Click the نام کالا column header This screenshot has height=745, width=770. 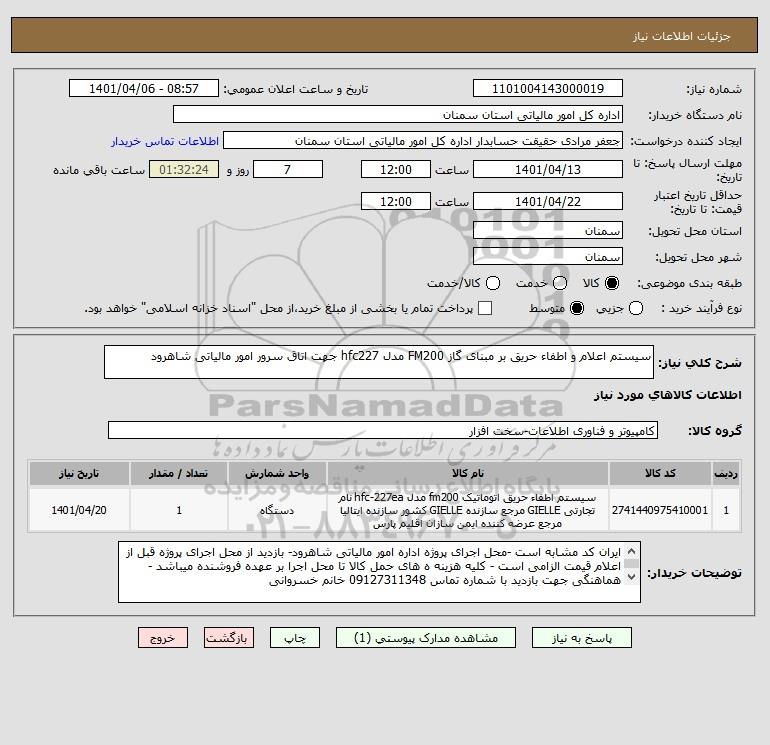(468, 473)
